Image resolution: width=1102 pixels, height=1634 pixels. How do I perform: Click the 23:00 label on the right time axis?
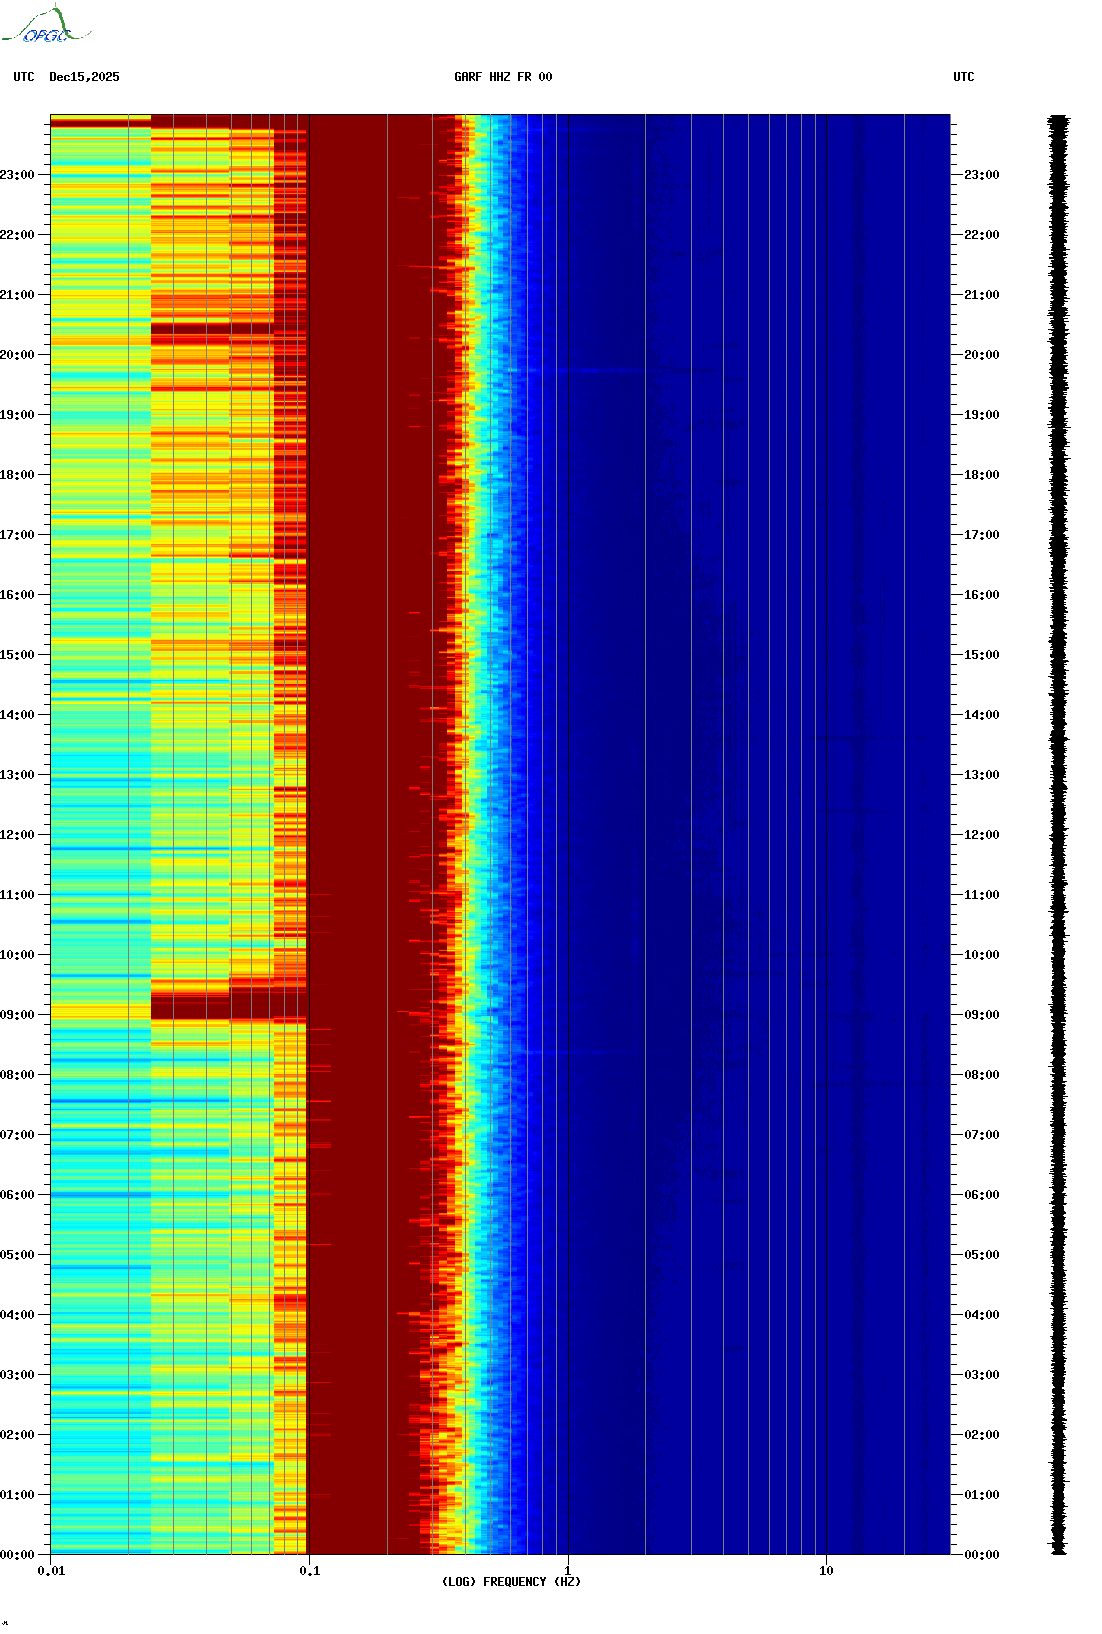point(982,175)
